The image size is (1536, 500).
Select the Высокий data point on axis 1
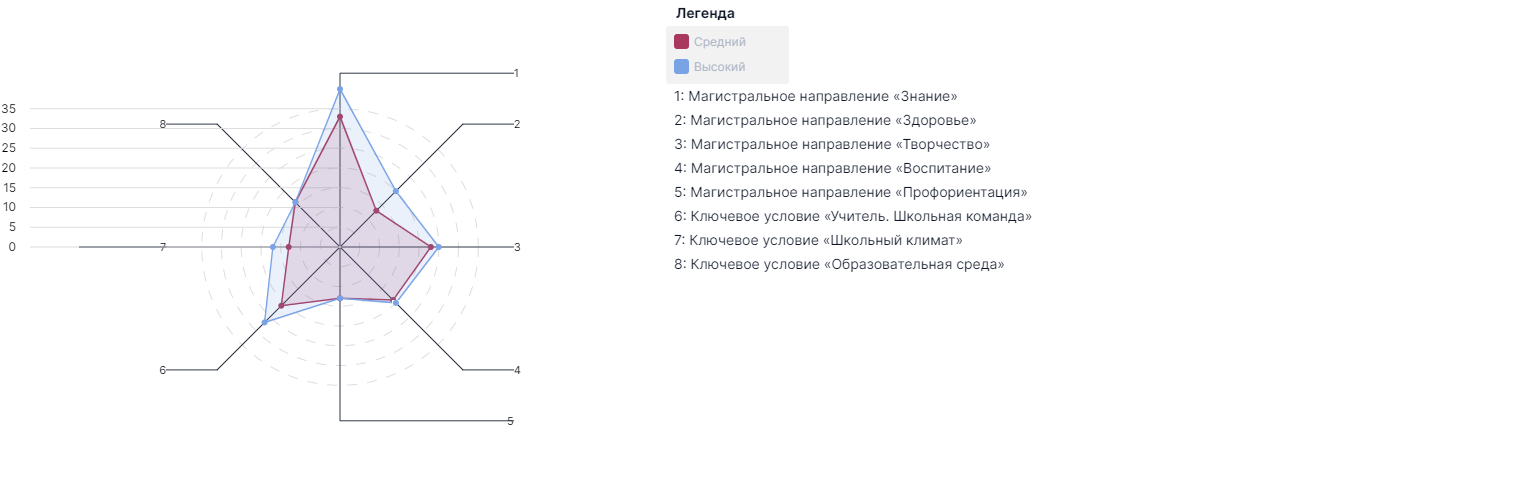tap(340, 89)
